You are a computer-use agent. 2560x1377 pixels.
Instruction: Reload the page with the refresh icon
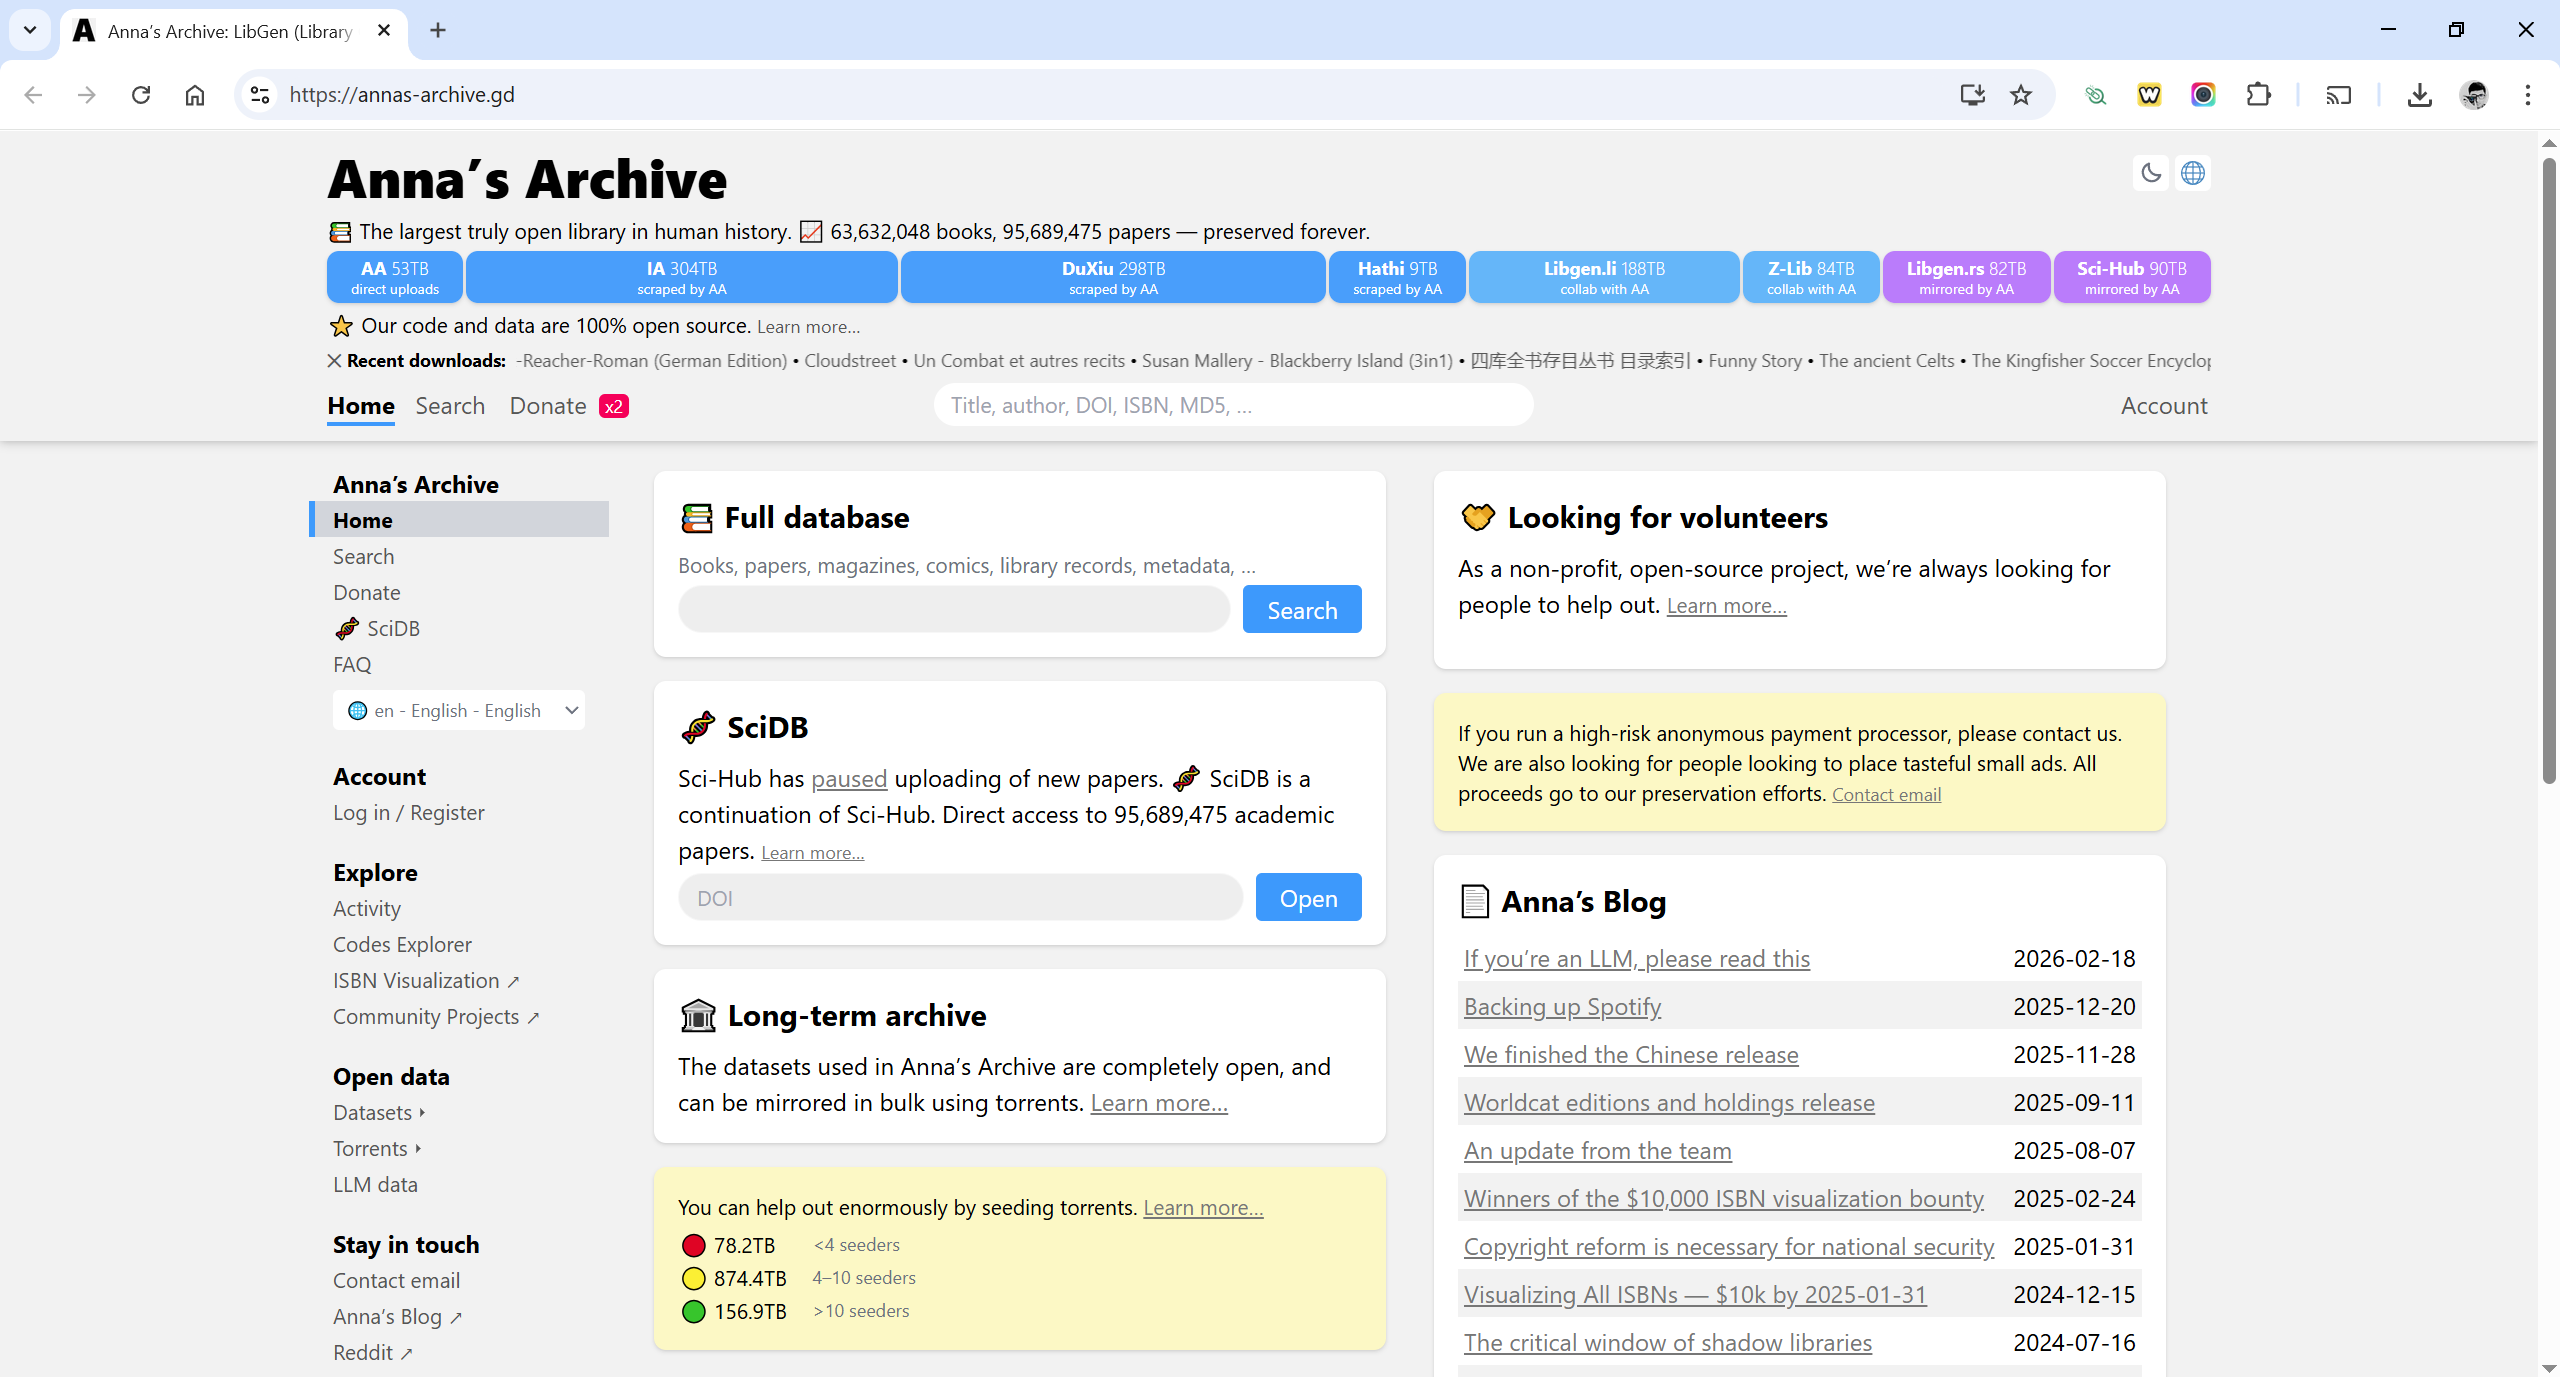(x=141, y=95)
